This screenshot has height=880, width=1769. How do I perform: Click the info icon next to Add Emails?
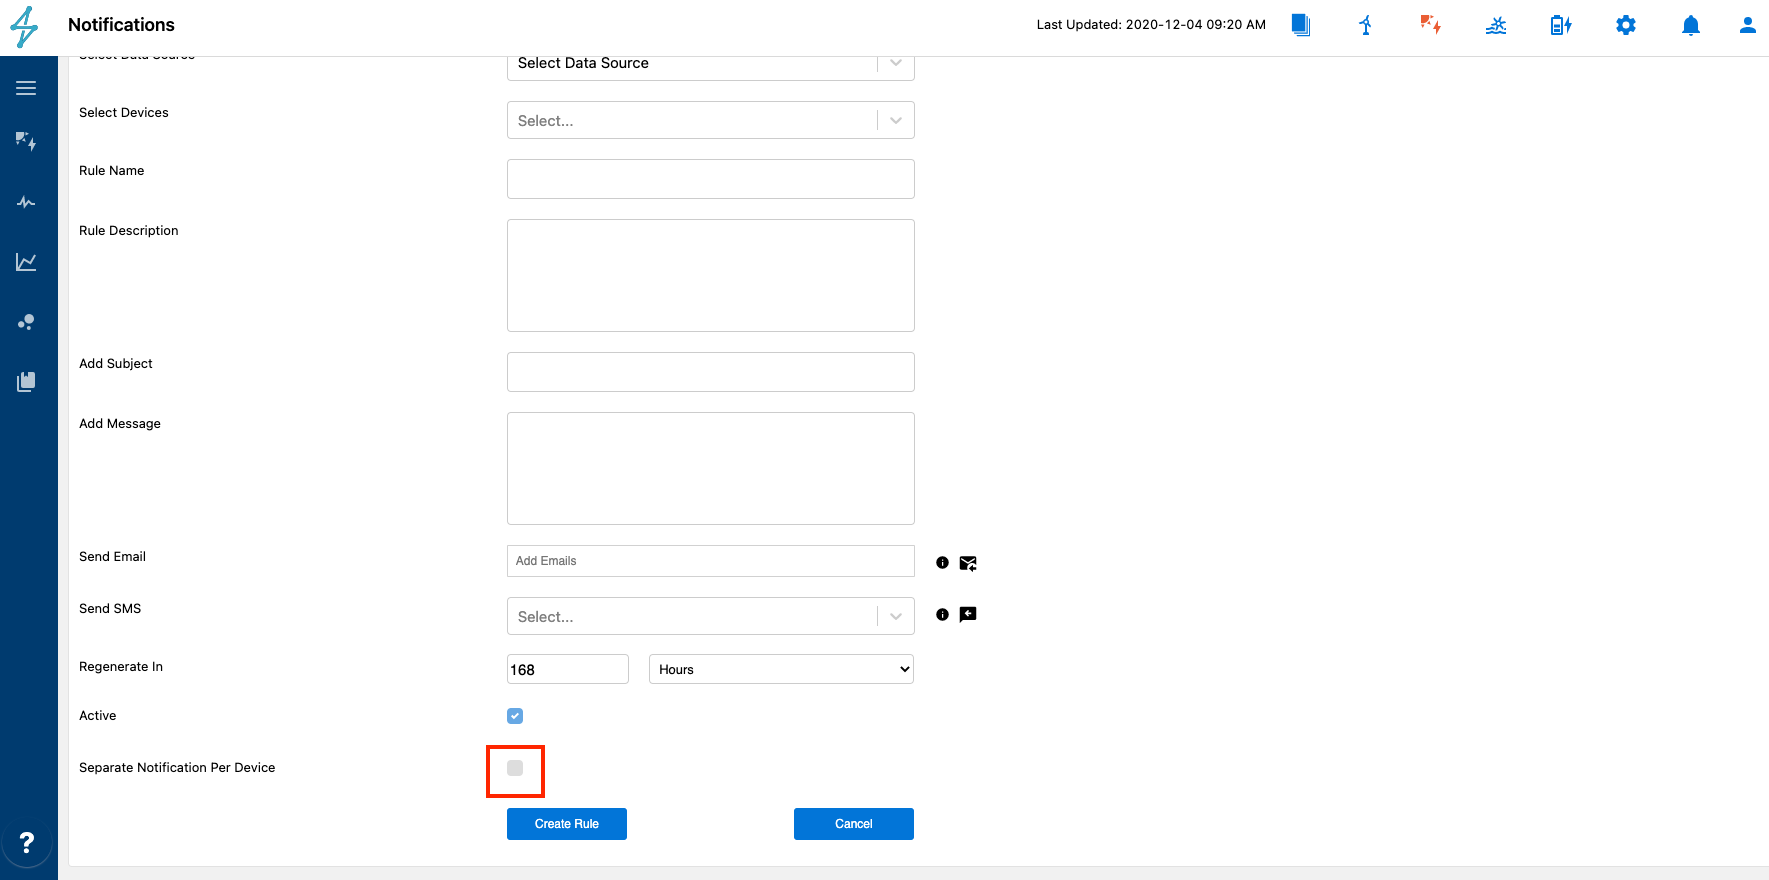tap(942, 563)
